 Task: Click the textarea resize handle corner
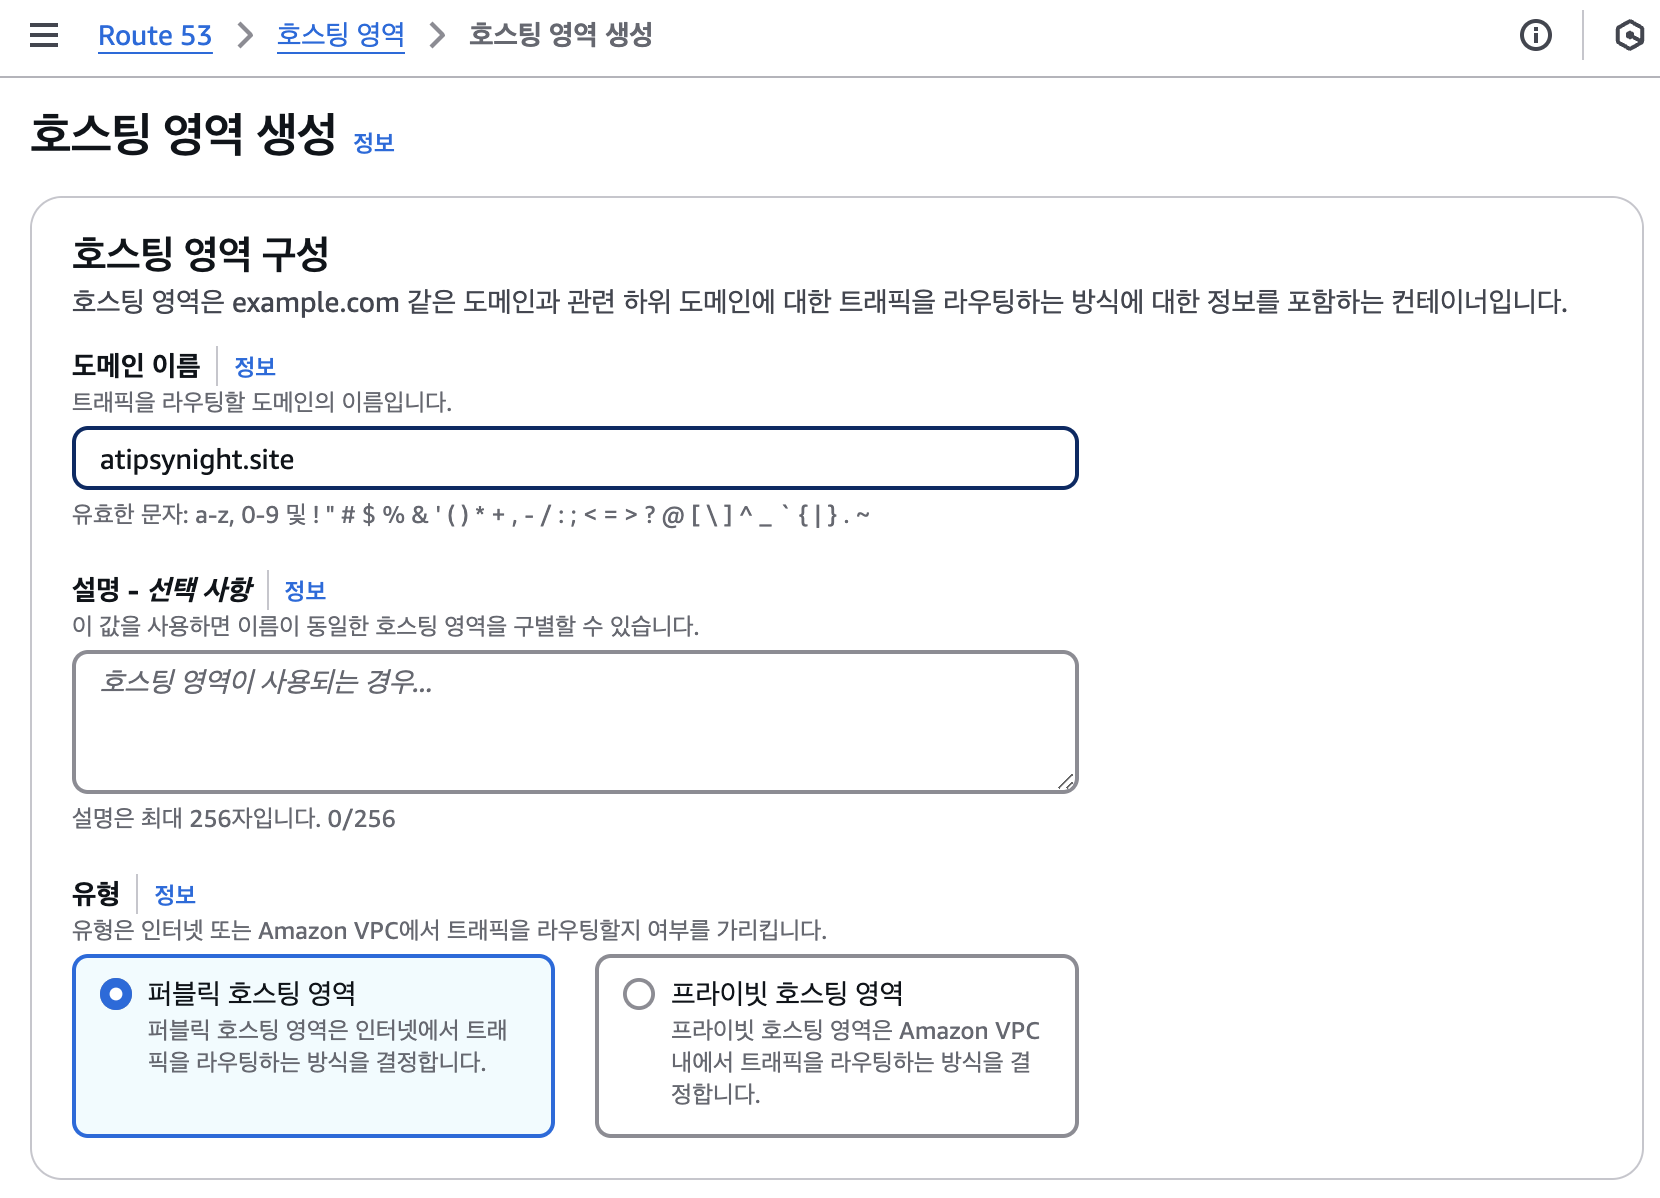(x=1066, y=782)
